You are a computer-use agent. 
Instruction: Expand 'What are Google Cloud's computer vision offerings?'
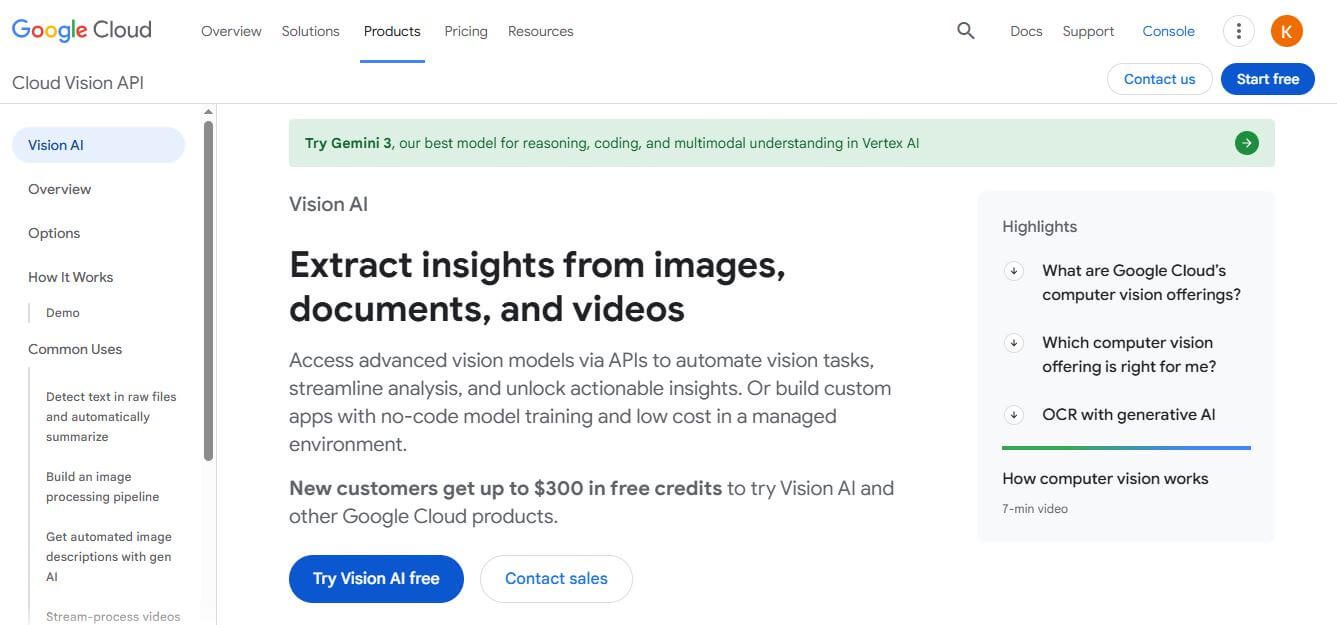coord(1013,270)
